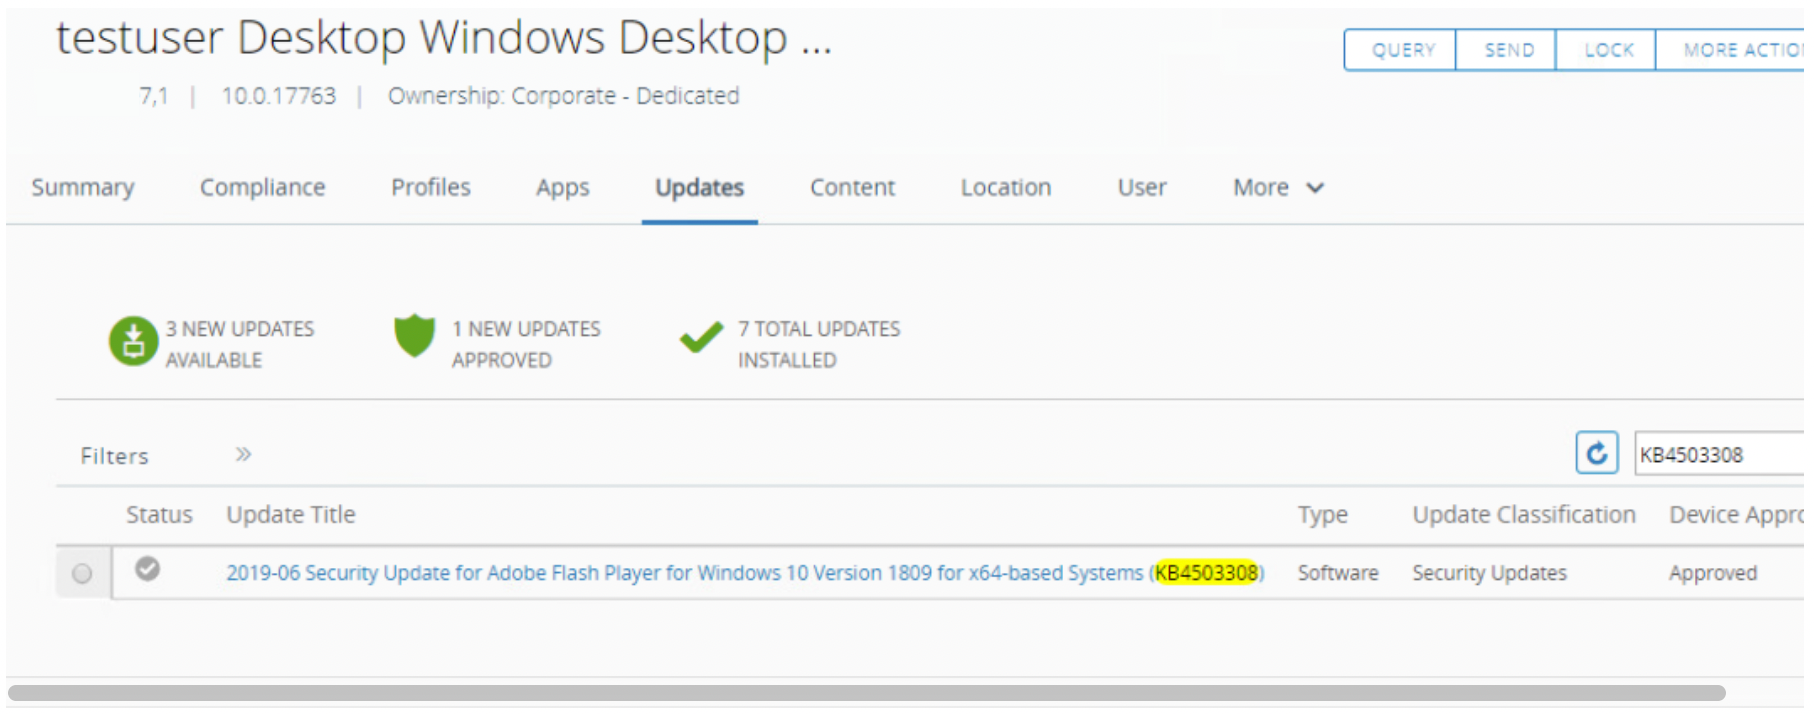Switch to the Summary tab
The height and width of the screenshot is (714, 1814).
83,188
